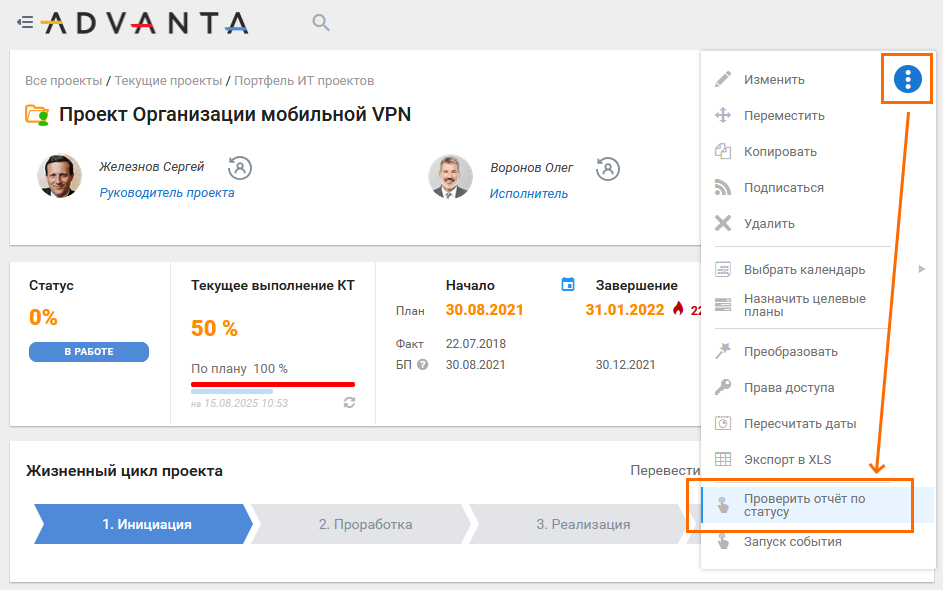Select Изменить from the actions menu
943x590 pixels.
(x=774, y=80)
